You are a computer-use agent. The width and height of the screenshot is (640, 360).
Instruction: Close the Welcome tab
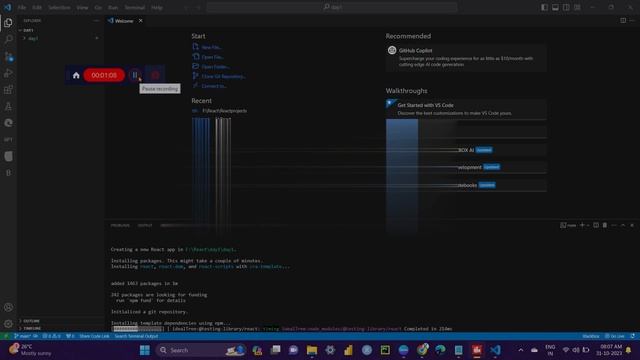coord(140,21)
